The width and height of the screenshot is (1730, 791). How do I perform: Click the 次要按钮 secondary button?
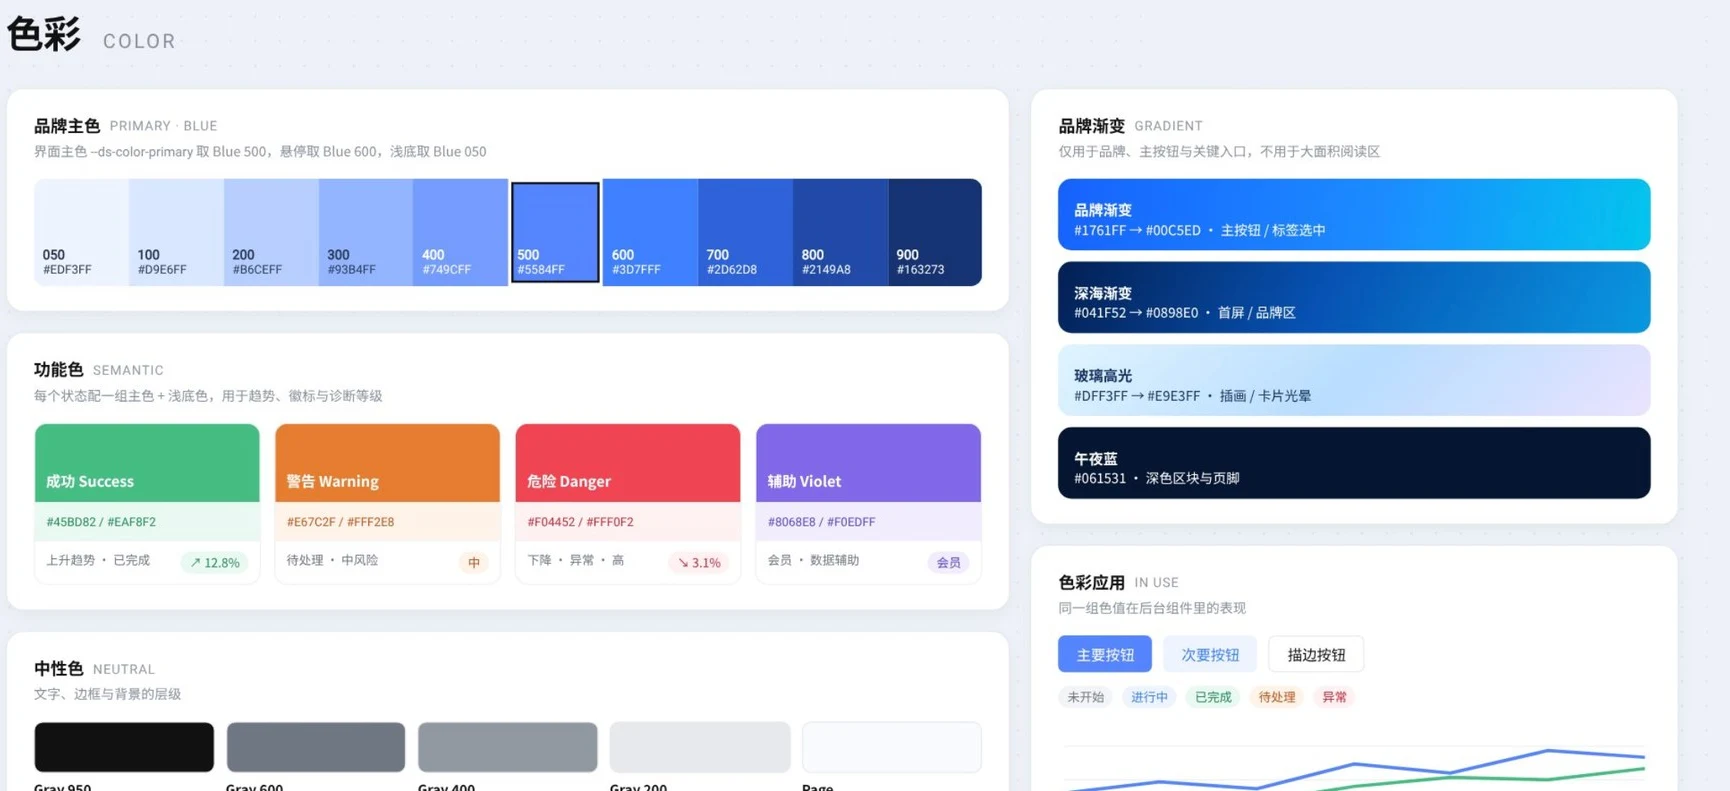(x=1210, y=654)
